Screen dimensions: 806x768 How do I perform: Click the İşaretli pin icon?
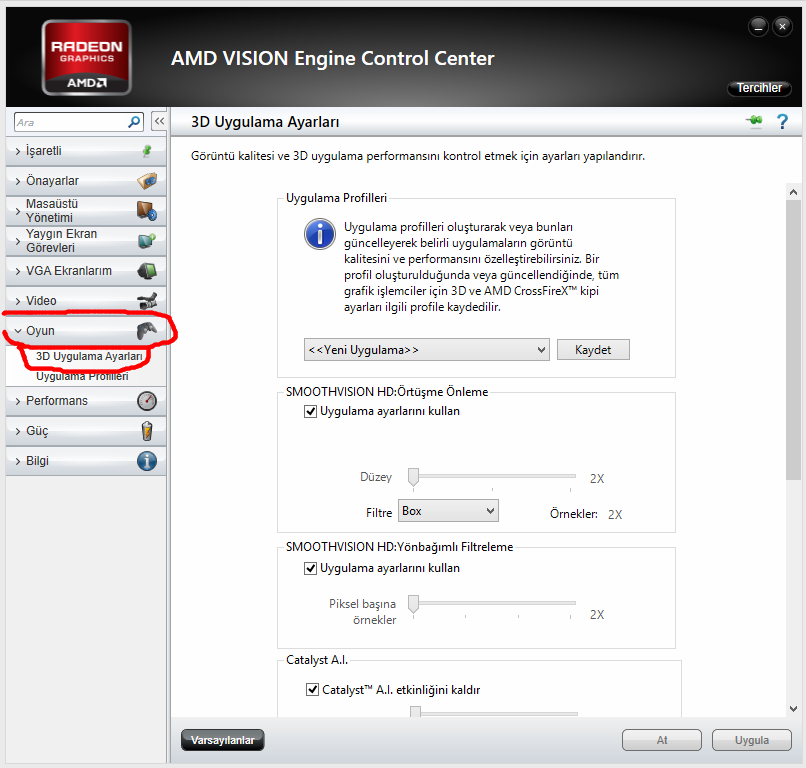(x=147, y=151)
